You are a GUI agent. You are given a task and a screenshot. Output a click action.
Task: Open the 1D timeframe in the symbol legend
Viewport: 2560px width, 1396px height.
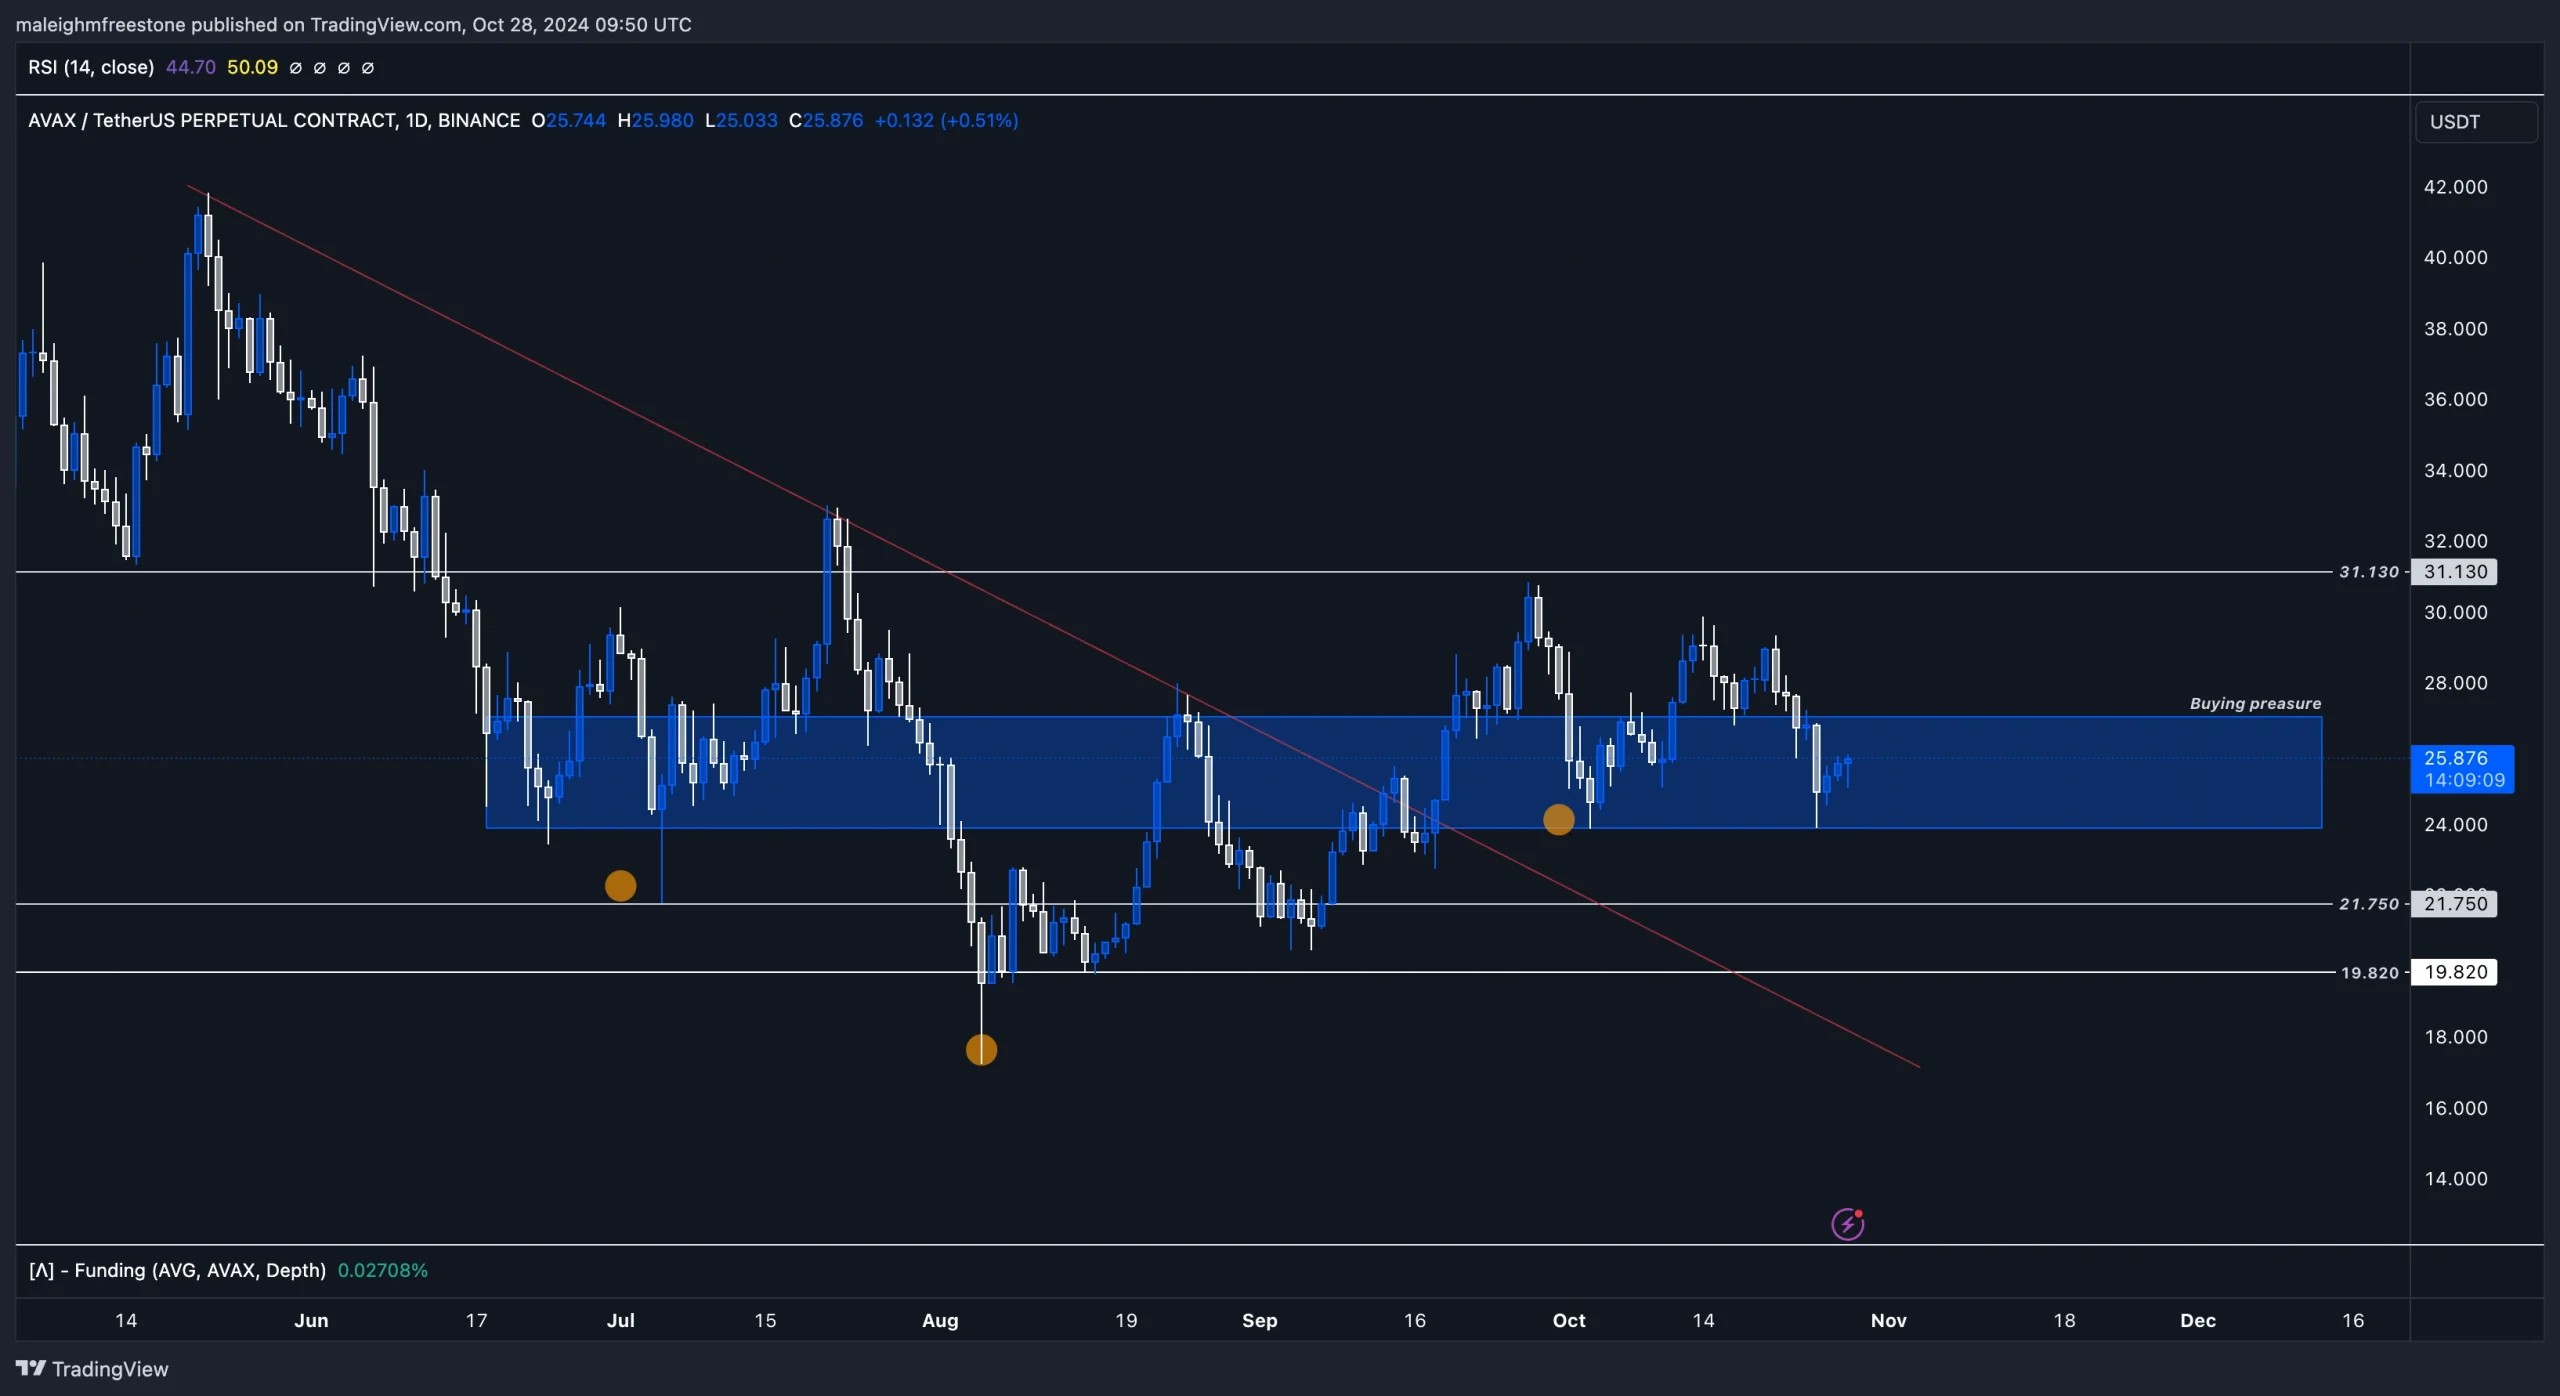pyautogui.click(x=418, y=120)
